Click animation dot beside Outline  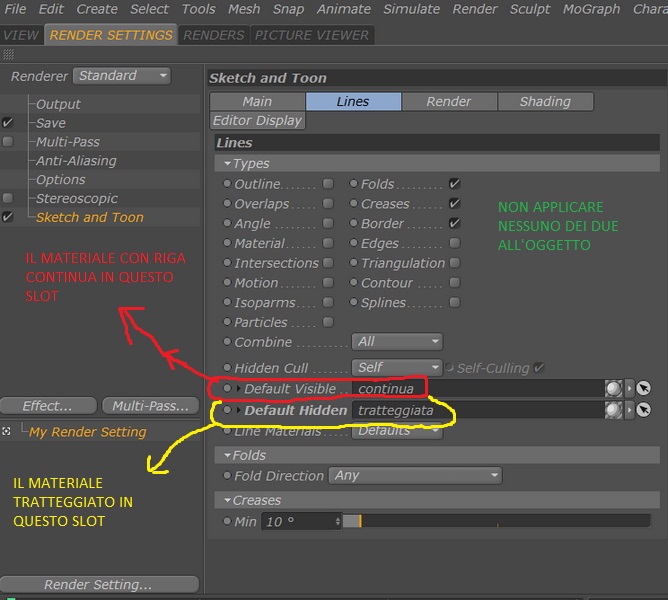coord(227,184)
